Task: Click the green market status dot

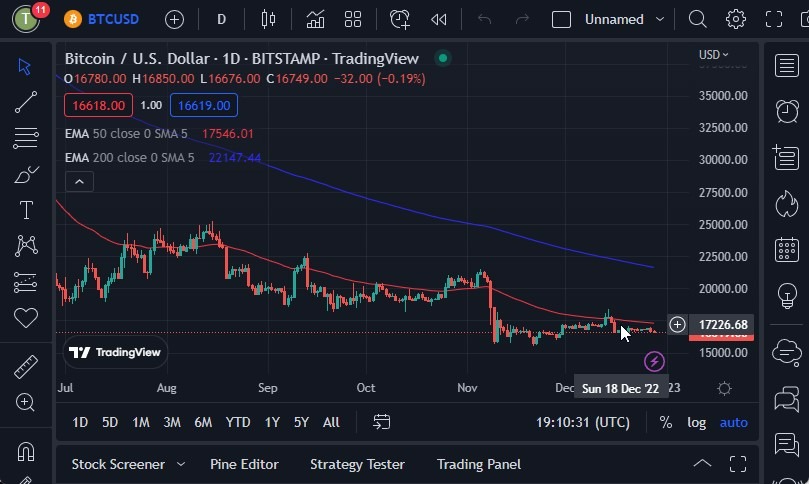Action: coord(443,58)
